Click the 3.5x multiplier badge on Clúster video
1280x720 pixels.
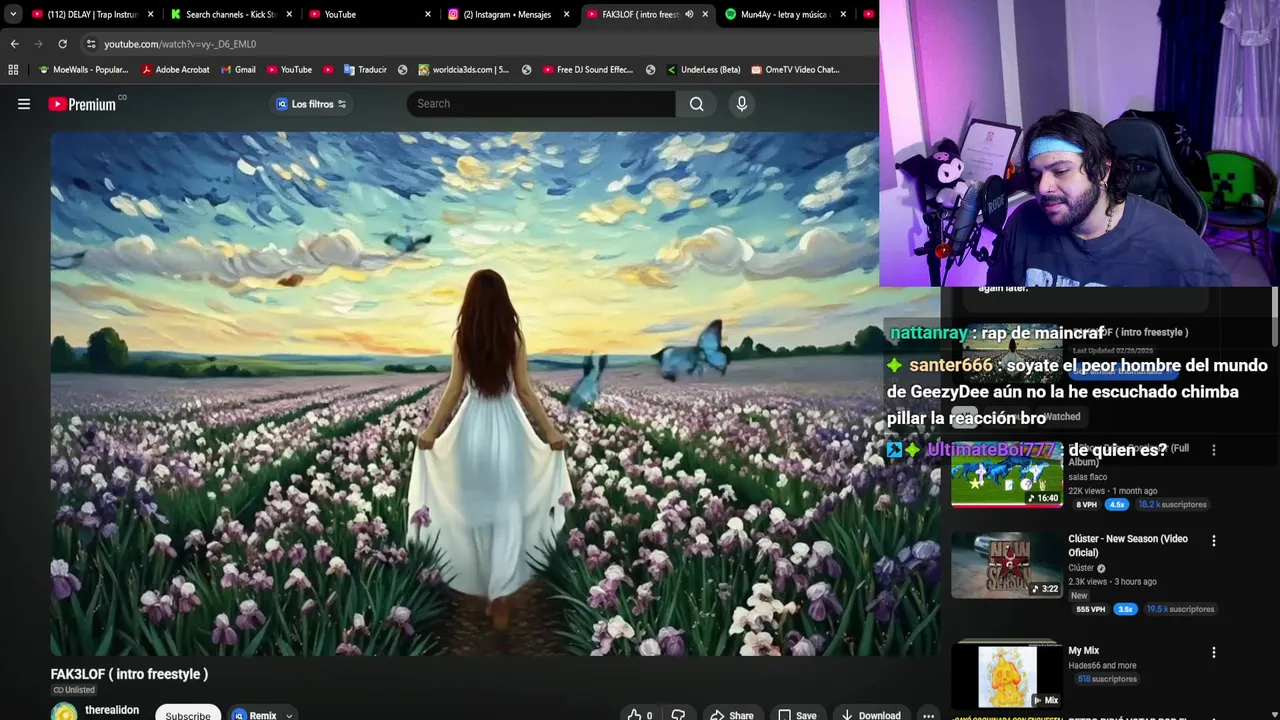point(1125,609)
